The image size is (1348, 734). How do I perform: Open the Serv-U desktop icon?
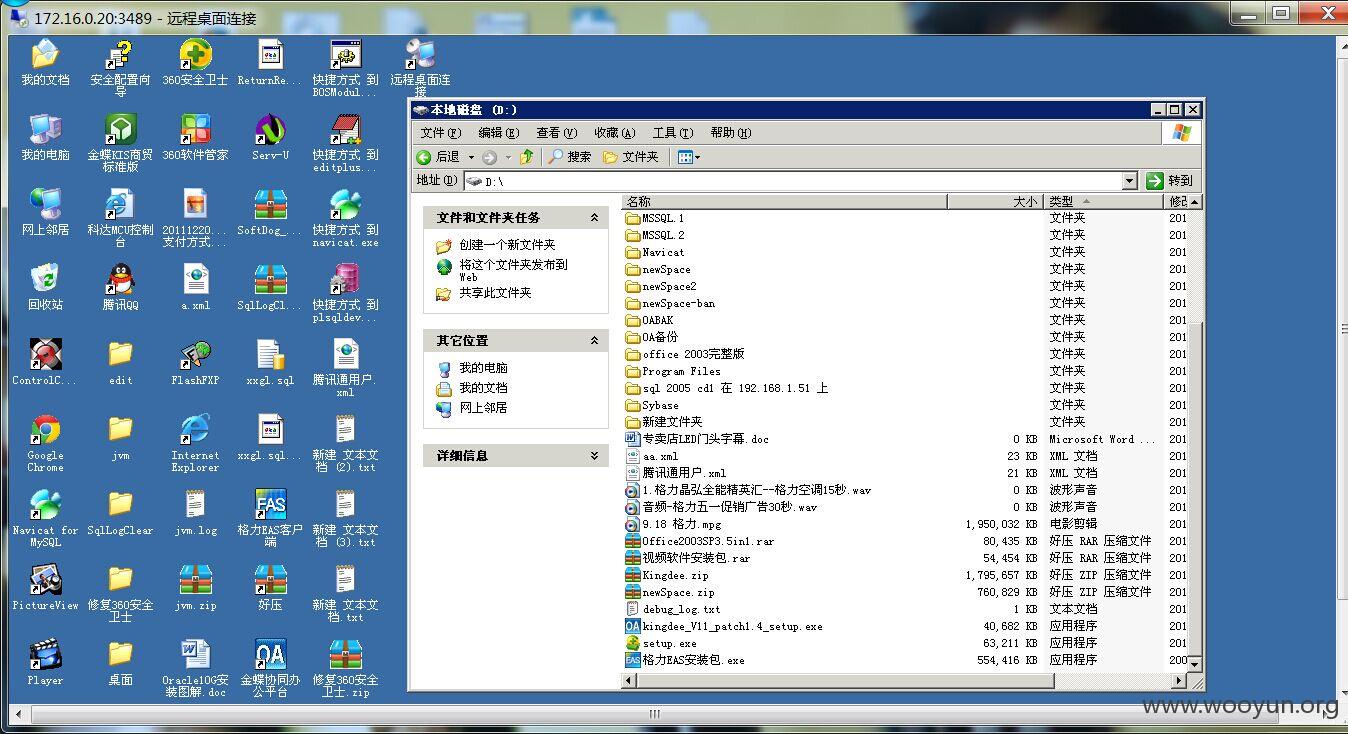(270, 137)
